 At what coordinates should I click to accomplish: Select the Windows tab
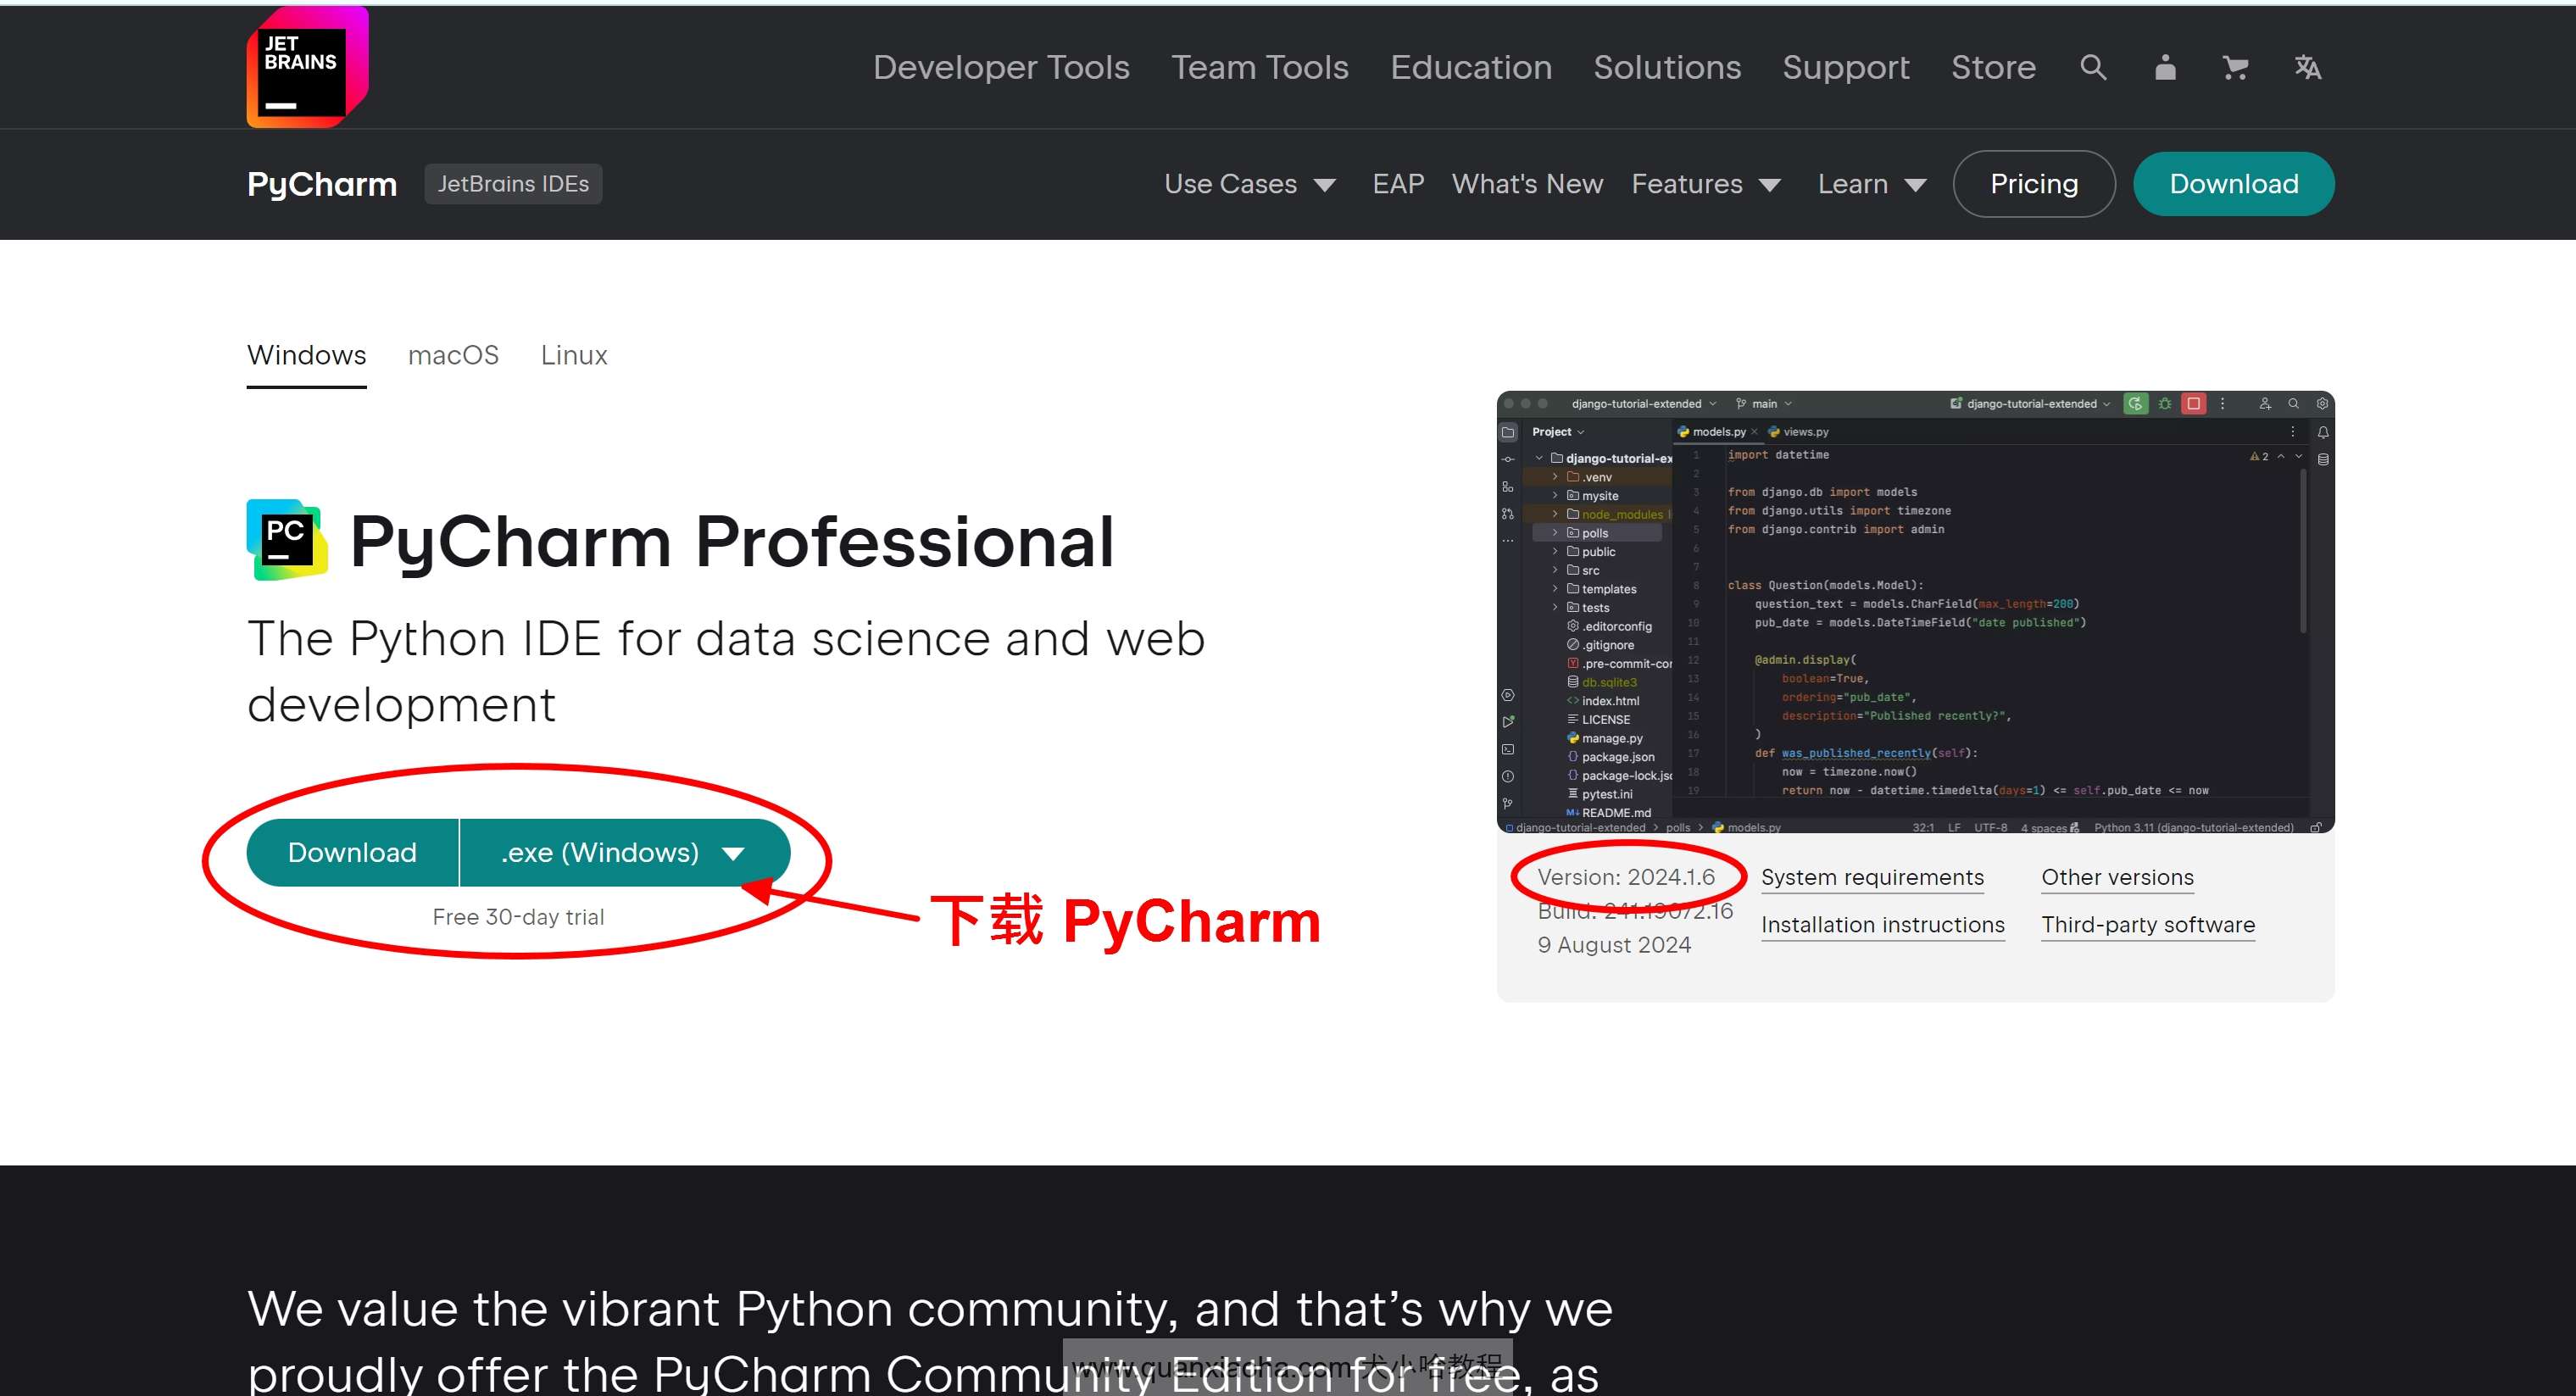pyautogui.click(x=307, y=356)
